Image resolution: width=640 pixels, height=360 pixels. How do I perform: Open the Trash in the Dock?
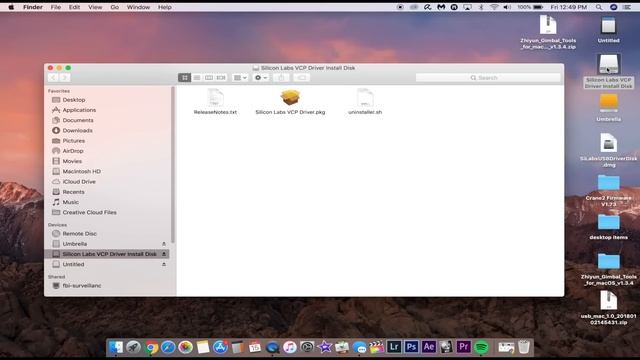pyautogui.click(x=524, y=347)
